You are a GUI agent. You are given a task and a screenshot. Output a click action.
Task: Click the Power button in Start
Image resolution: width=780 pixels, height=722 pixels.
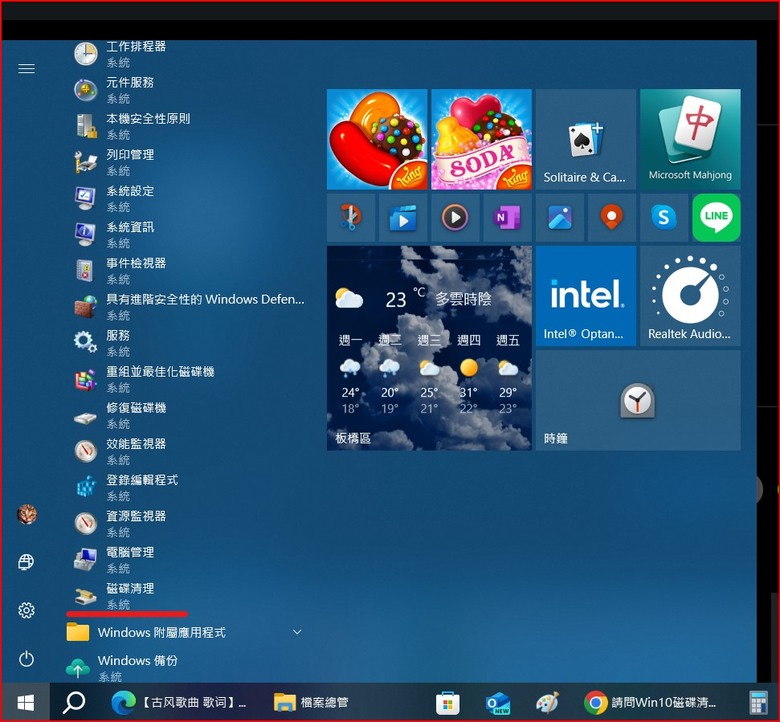point(26,659)
